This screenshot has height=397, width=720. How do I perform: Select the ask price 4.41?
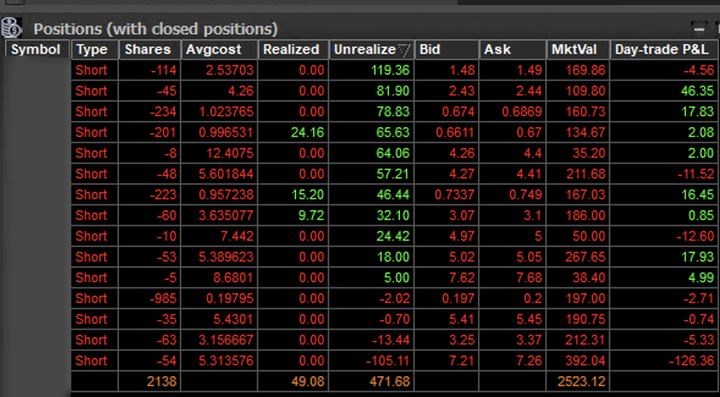pyautogui.click(x=512, y=174)
